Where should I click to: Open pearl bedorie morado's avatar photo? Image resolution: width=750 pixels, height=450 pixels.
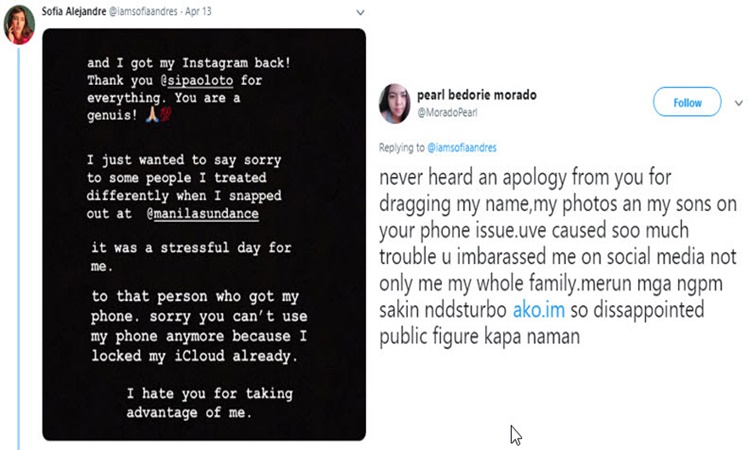pyautogui.click(x=395, y=104)
